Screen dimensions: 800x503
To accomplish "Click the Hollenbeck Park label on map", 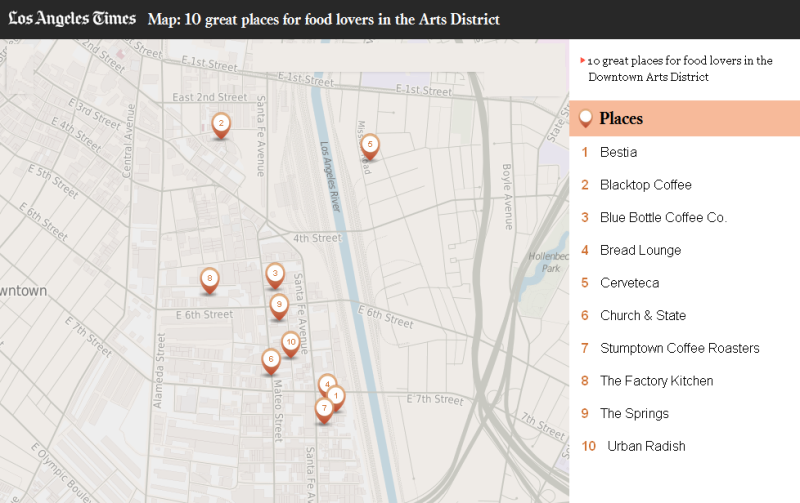I will click(x=549, y=262).
